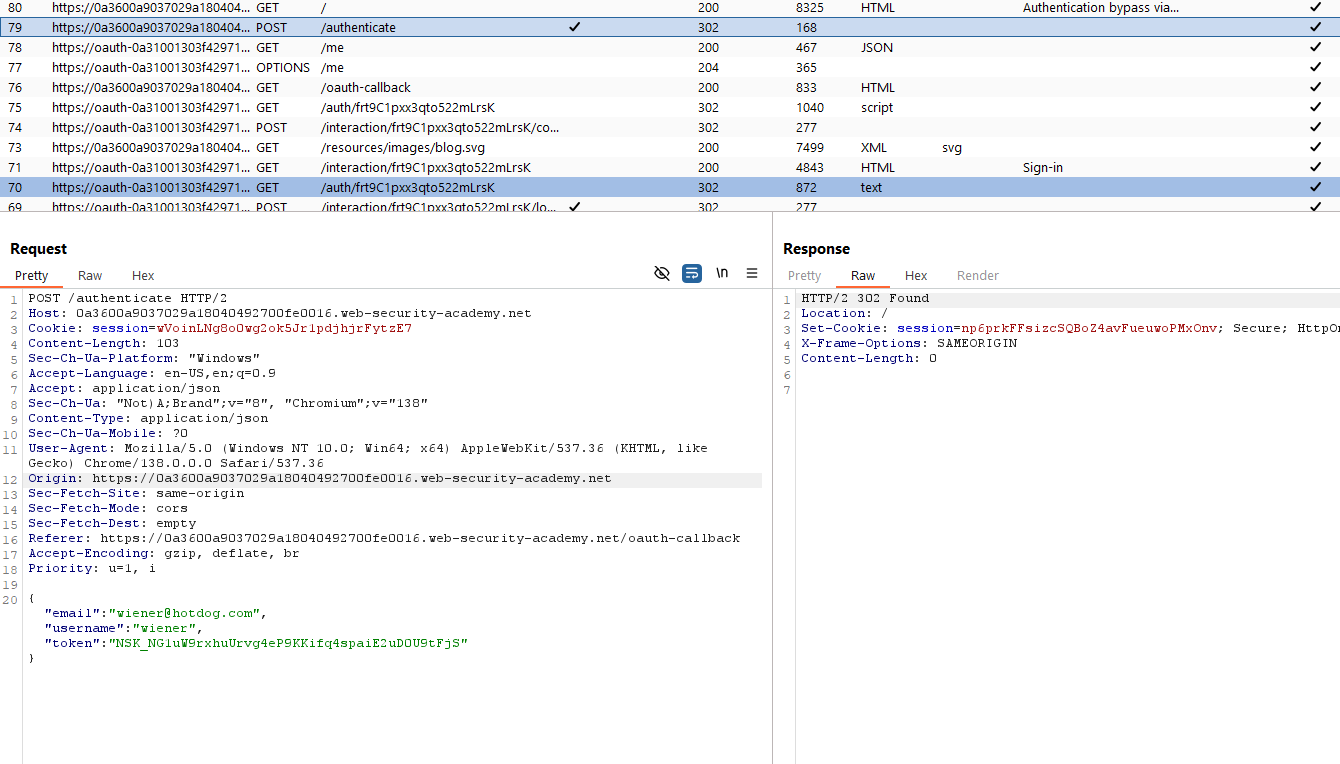Image resolution: width=1340 pixels, height=764 pixels.
Task: Click the checkmark on the /oauth-callback row
Action: [x=1315, y=87]
